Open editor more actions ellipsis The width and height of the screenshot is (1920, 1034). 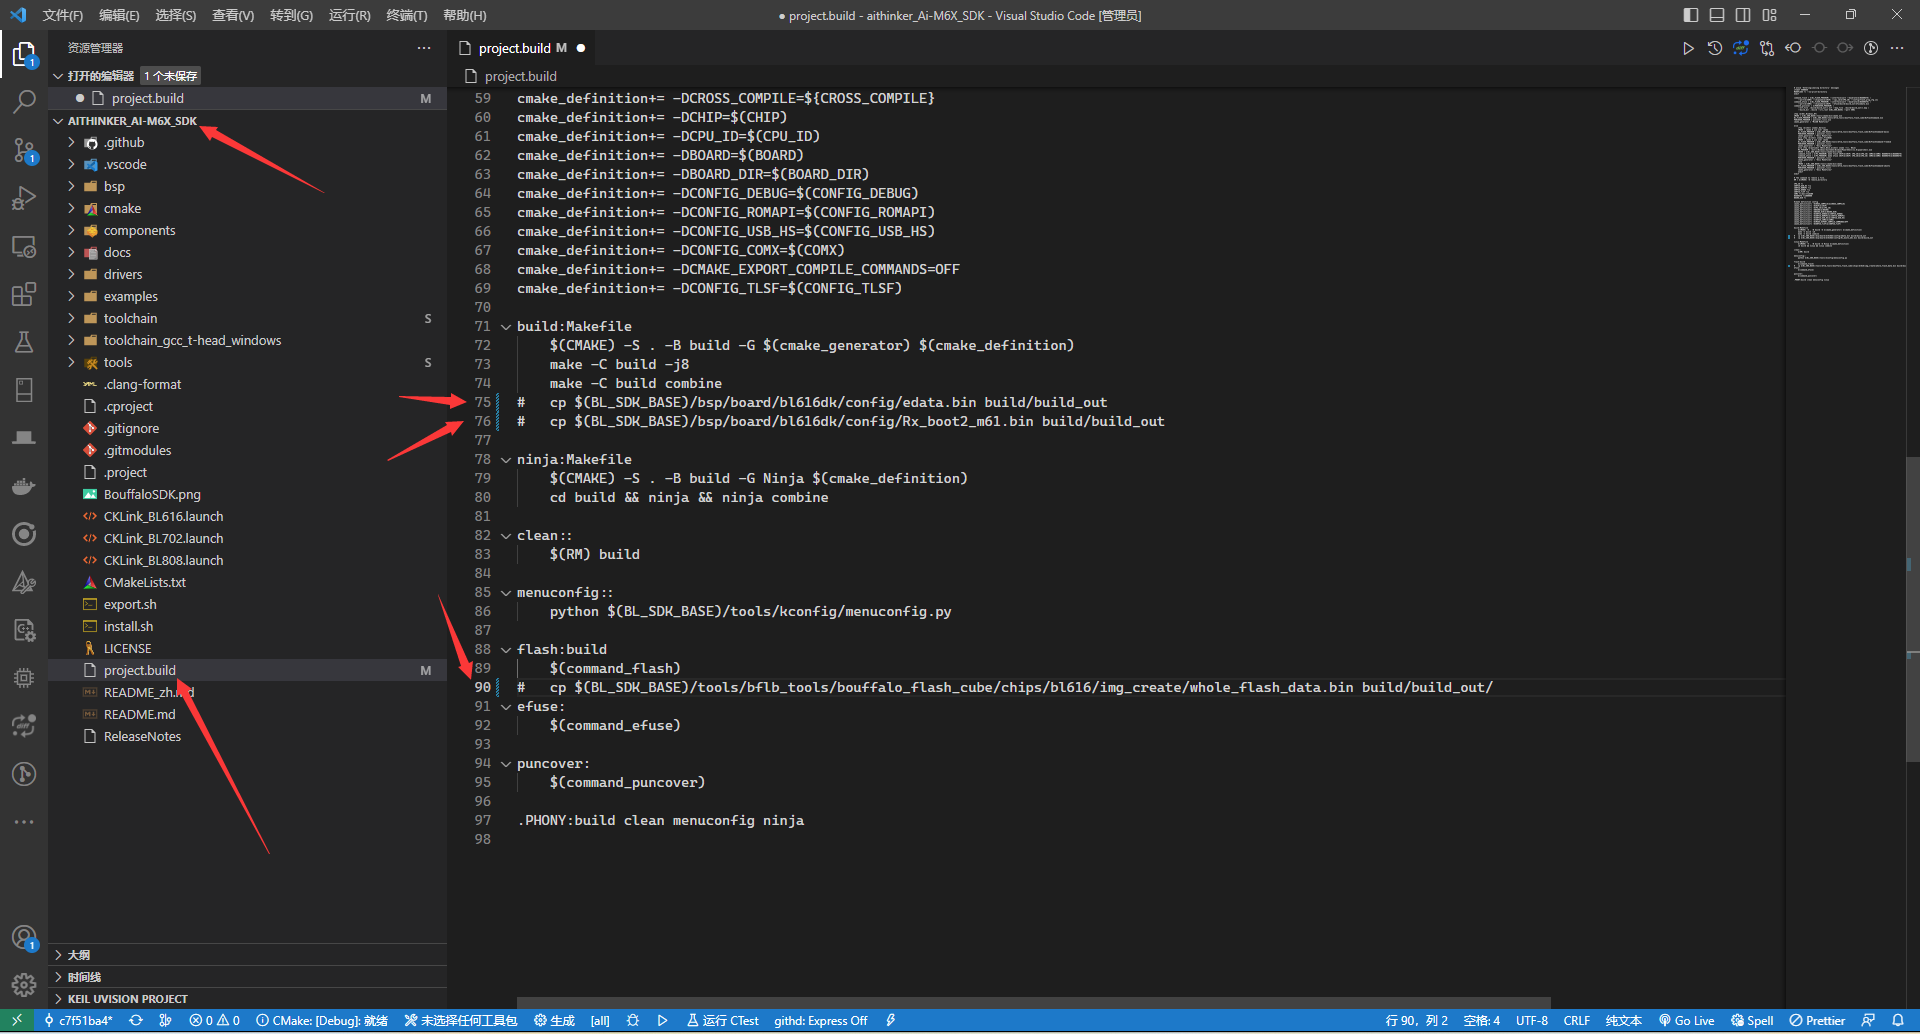(1897, 48)
